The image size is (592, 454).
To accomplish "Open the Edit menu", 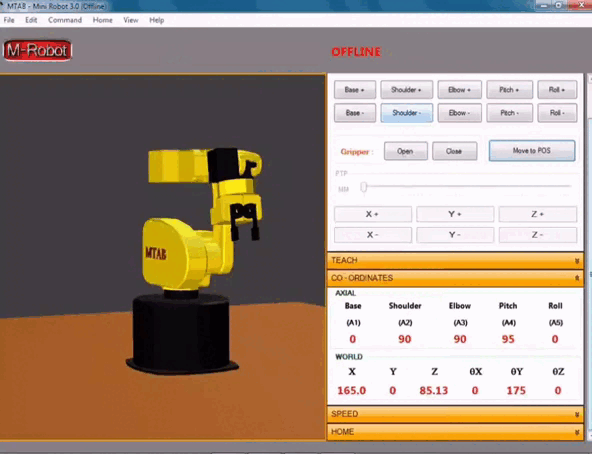I will (31, 20).
